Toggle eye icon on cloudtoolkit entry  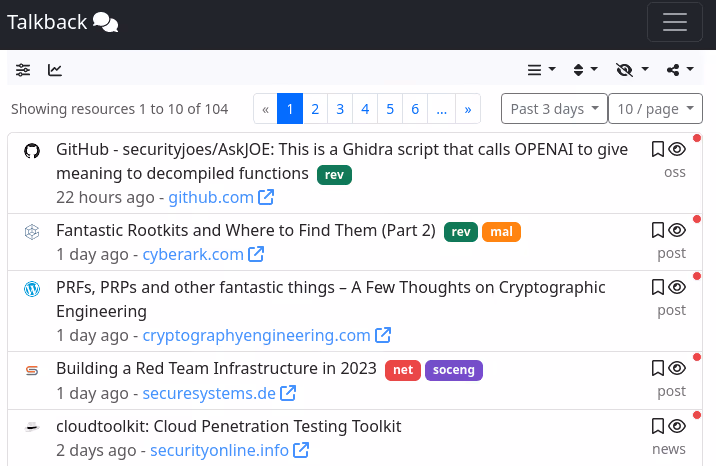(677, 426)
